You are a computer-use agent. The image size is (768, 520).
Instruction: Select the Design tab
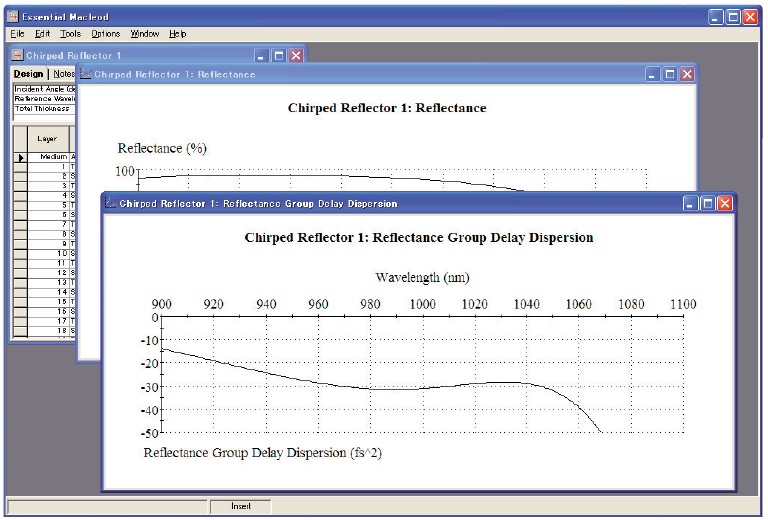(x=29, y=74)
